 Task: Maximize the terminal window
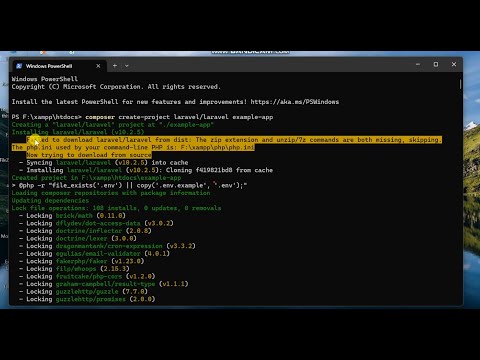coord(436,64)
